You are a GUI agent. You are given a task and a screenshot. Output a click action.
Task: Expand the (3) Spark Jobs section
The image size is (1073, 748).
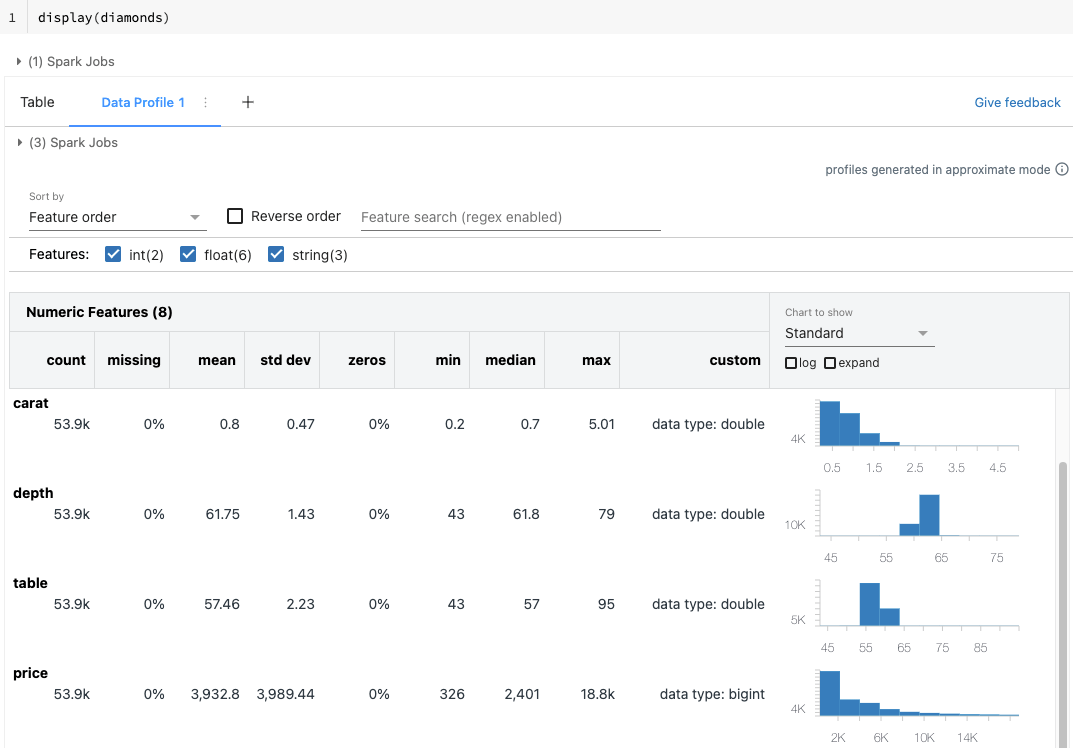tap(20, 142)
